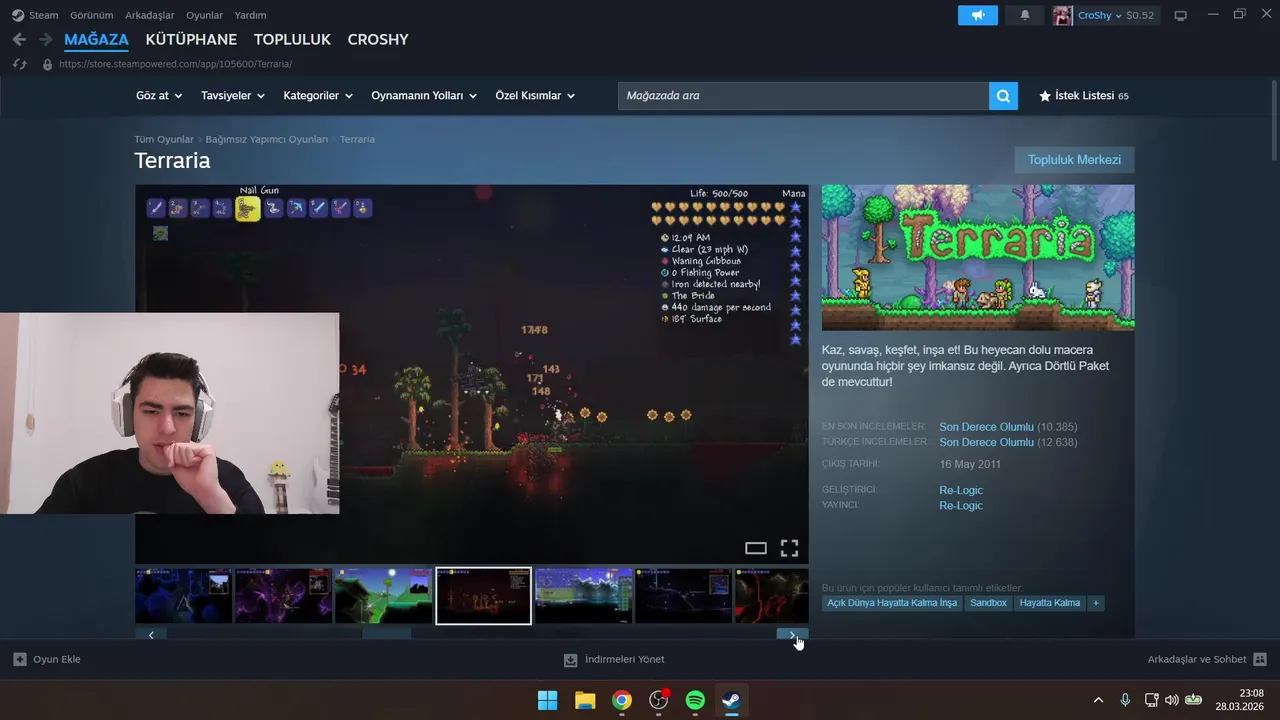Click the 16 May 2011 release date

(970, 464)
